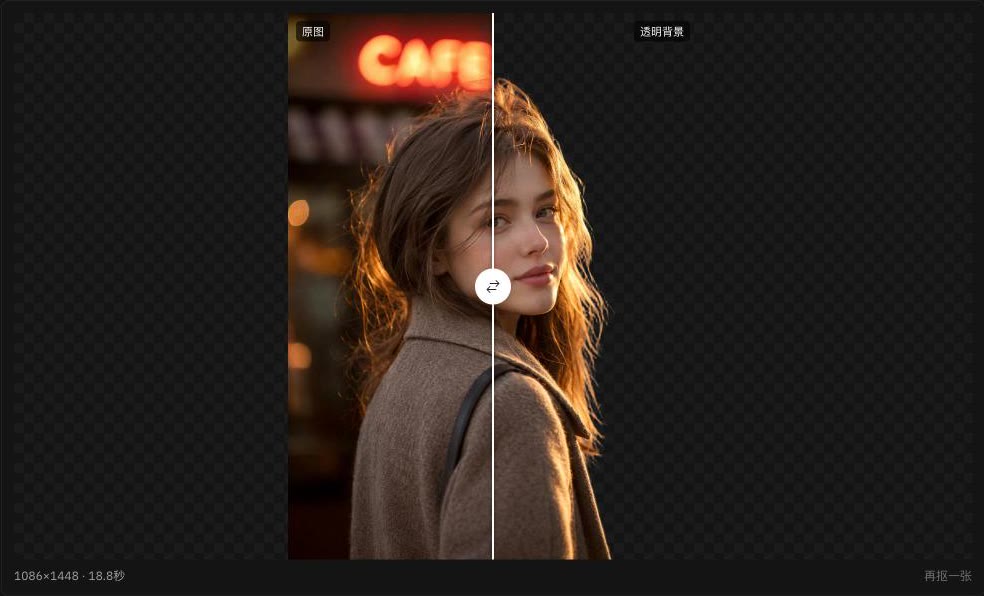Click the woman's lips in the cutout result
Viewport: 984px width, 596px height.
(535, 274)
